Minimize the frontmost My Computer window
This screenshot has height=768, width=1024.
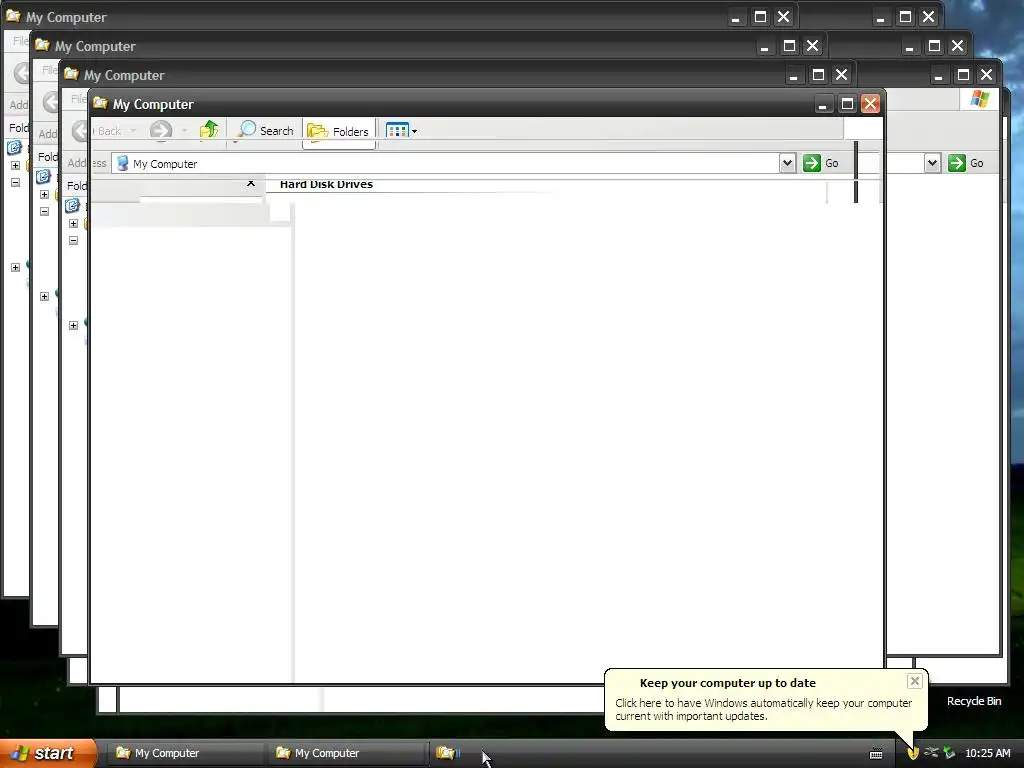(x=822, y=103)
